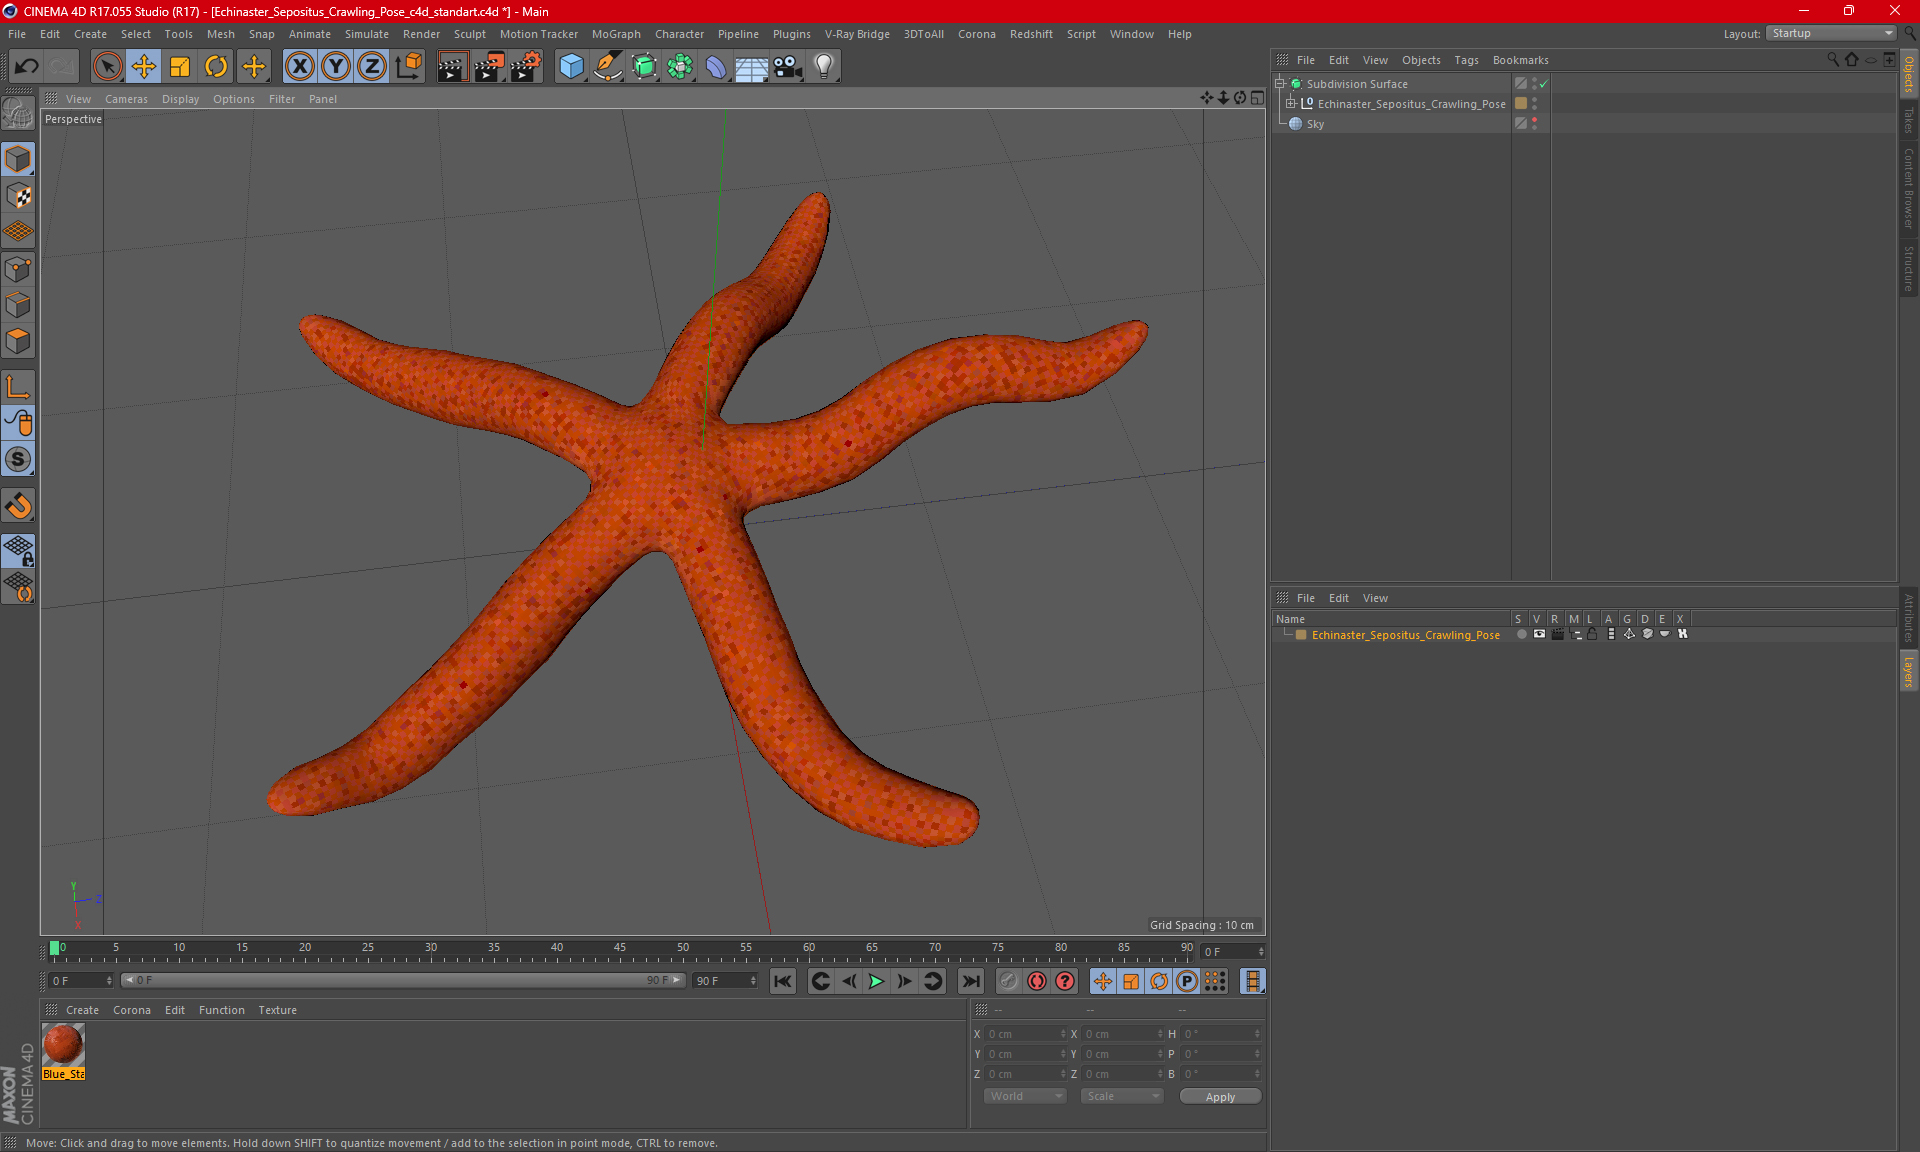Open the Texture tab in material panel

[276, 1011]
